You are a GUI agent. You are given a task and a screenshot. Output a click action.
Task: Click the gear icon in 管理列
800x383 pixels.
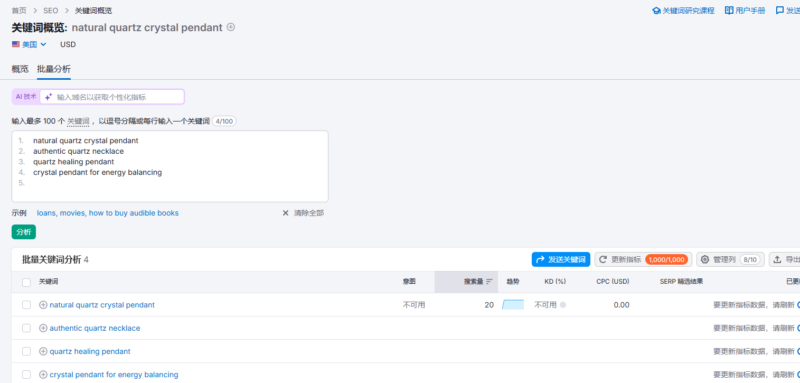pyautogui.click(x=705, y=260)
